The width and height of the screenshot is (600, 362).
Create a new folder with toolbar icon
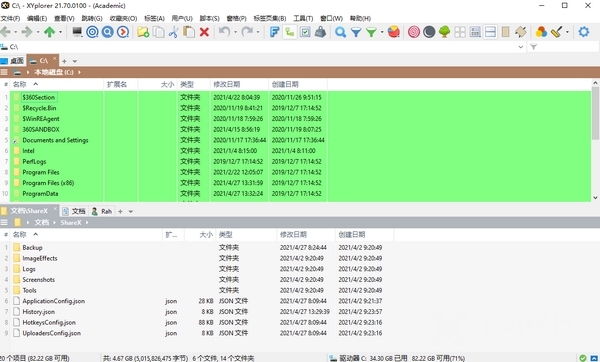coord(143,32)
